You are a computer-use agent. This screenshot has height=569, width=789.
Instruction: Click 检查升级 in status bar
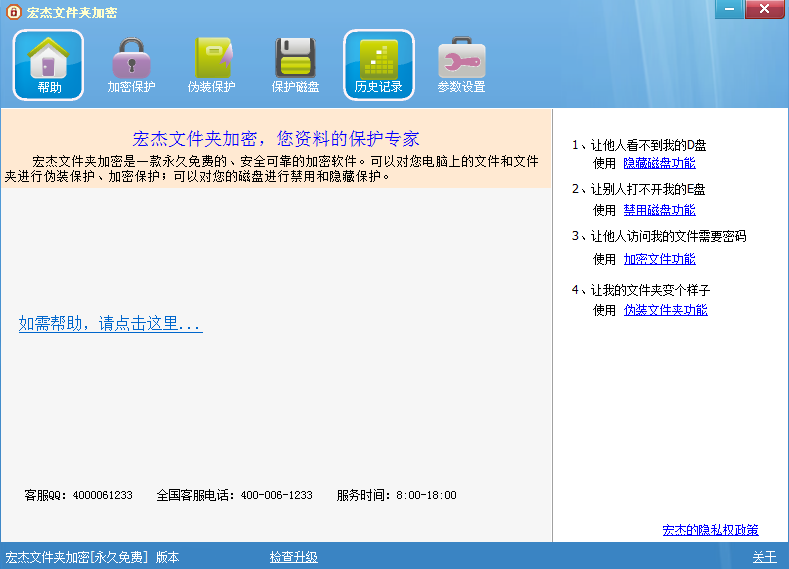pyautogui.click(x=293, y=557)
